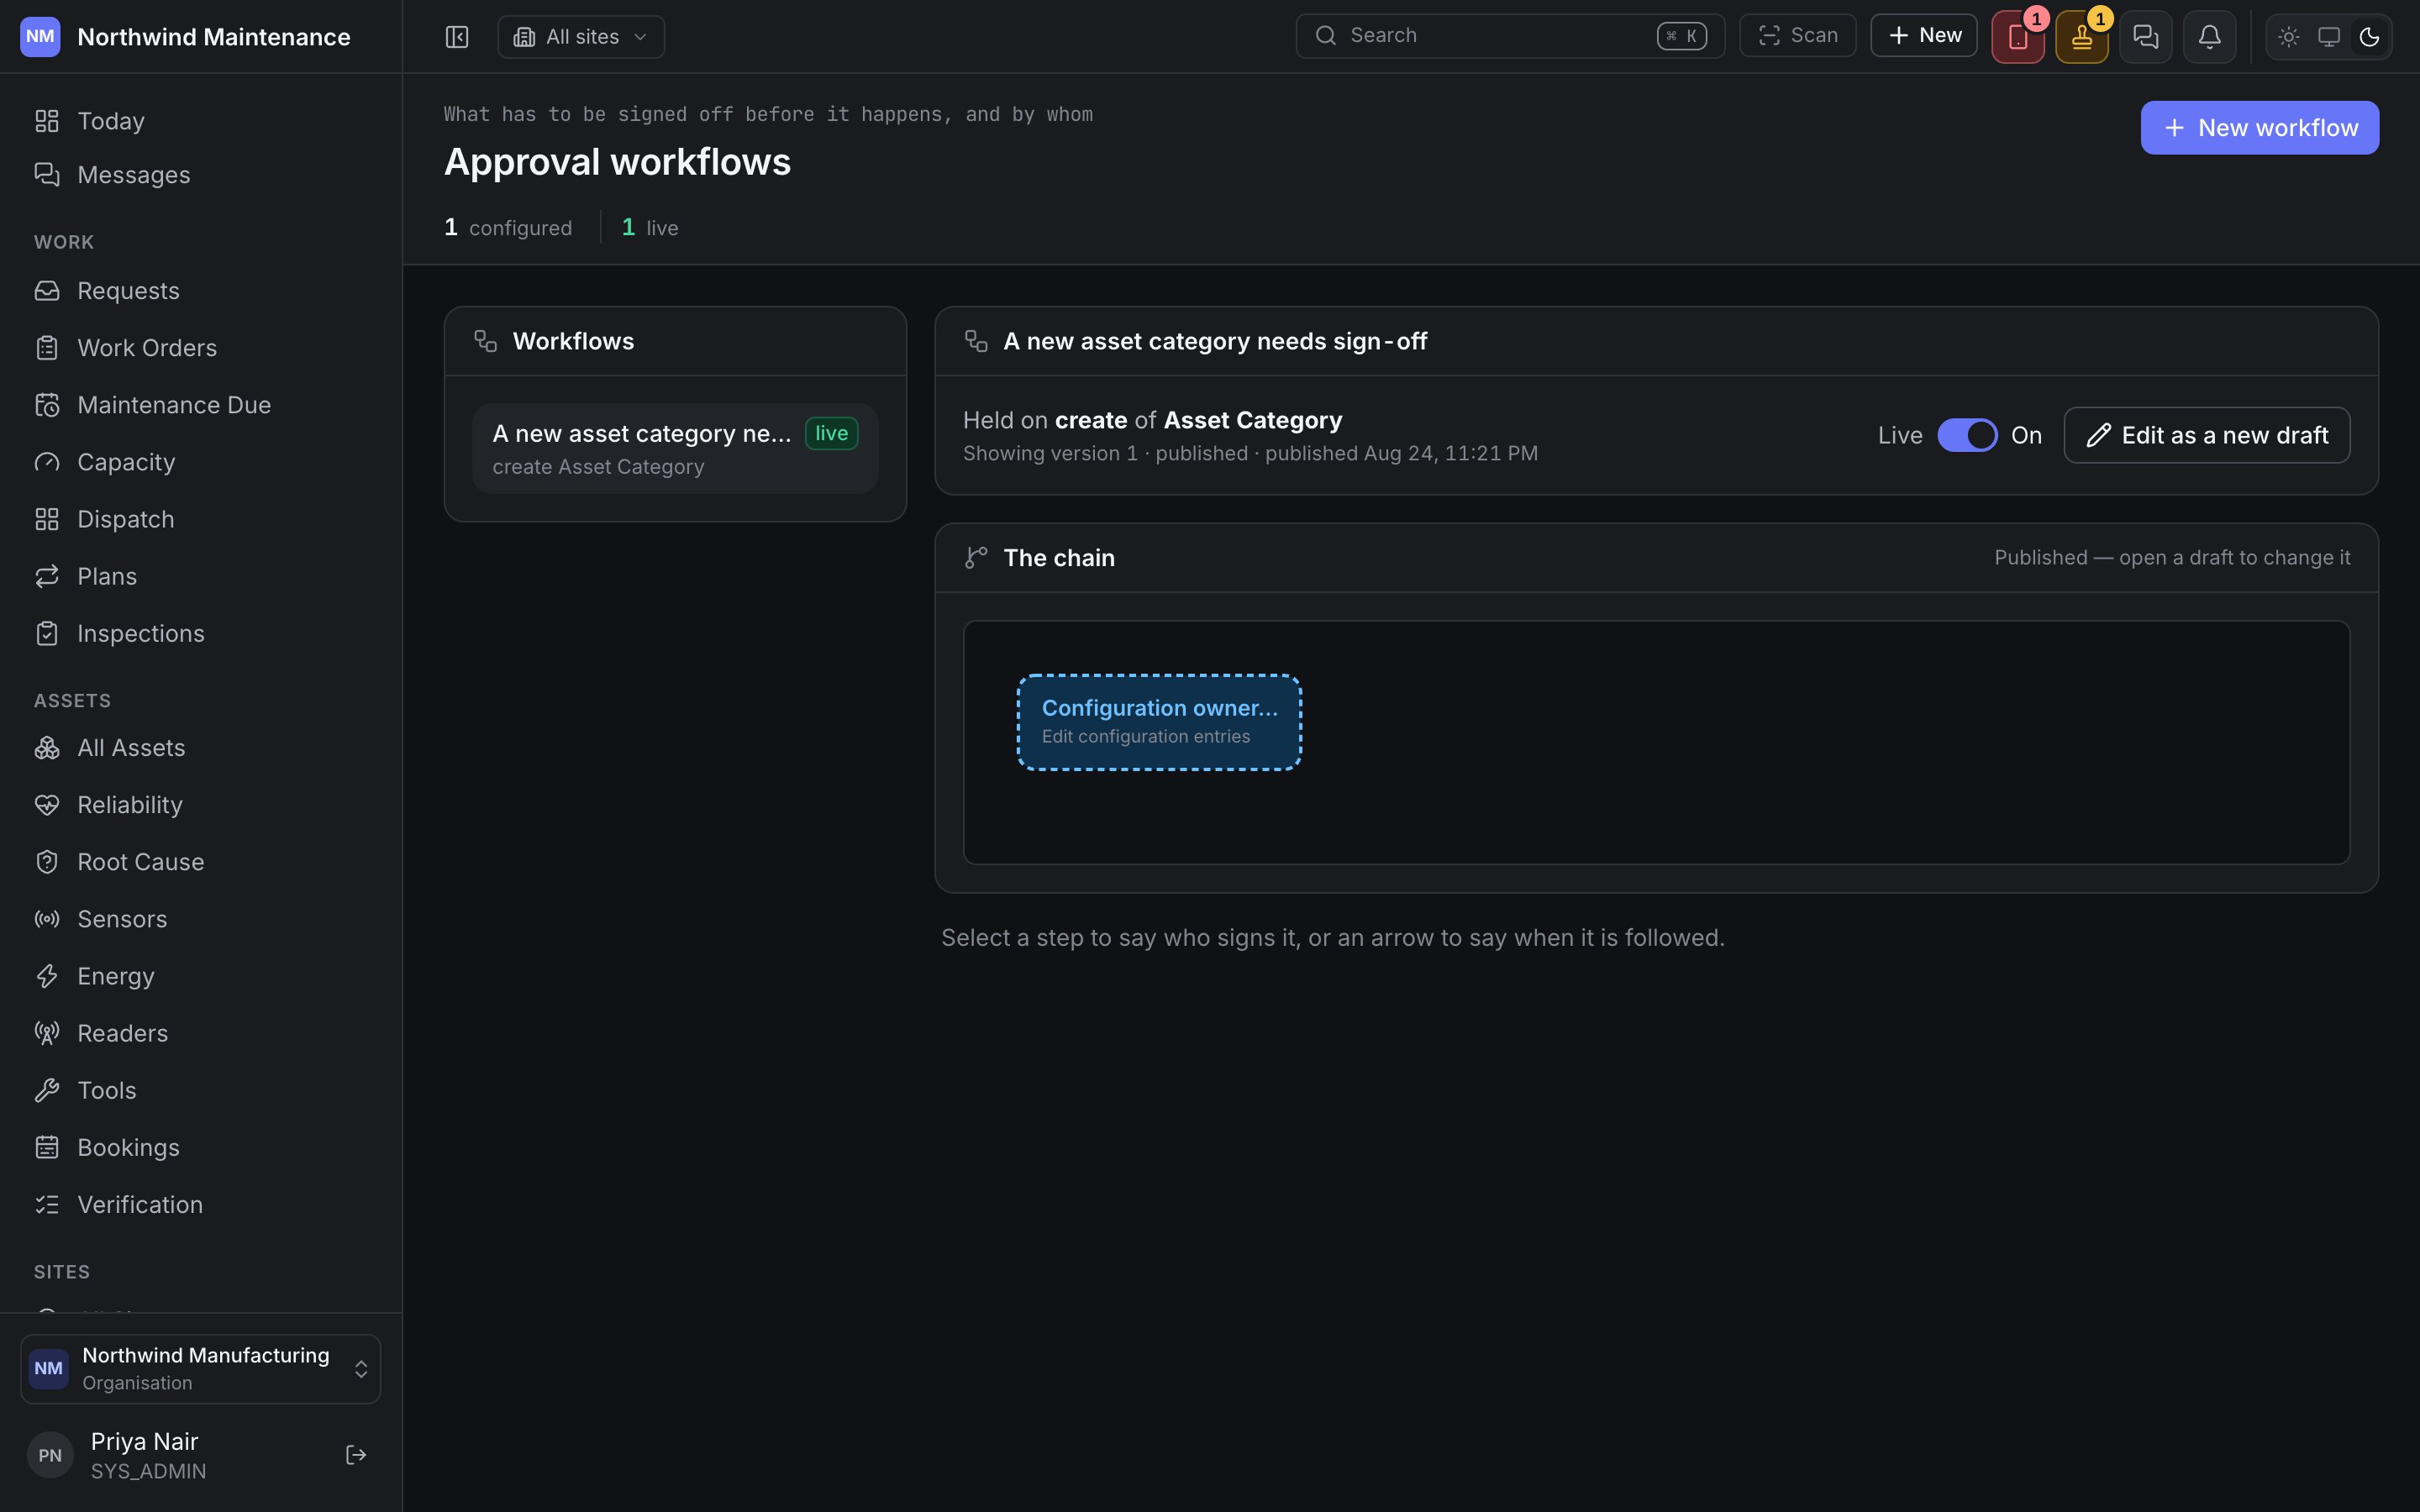Focus the Search field
The width and height of the screenshot is (2420, 1512).
click(x=1510, y=36)
